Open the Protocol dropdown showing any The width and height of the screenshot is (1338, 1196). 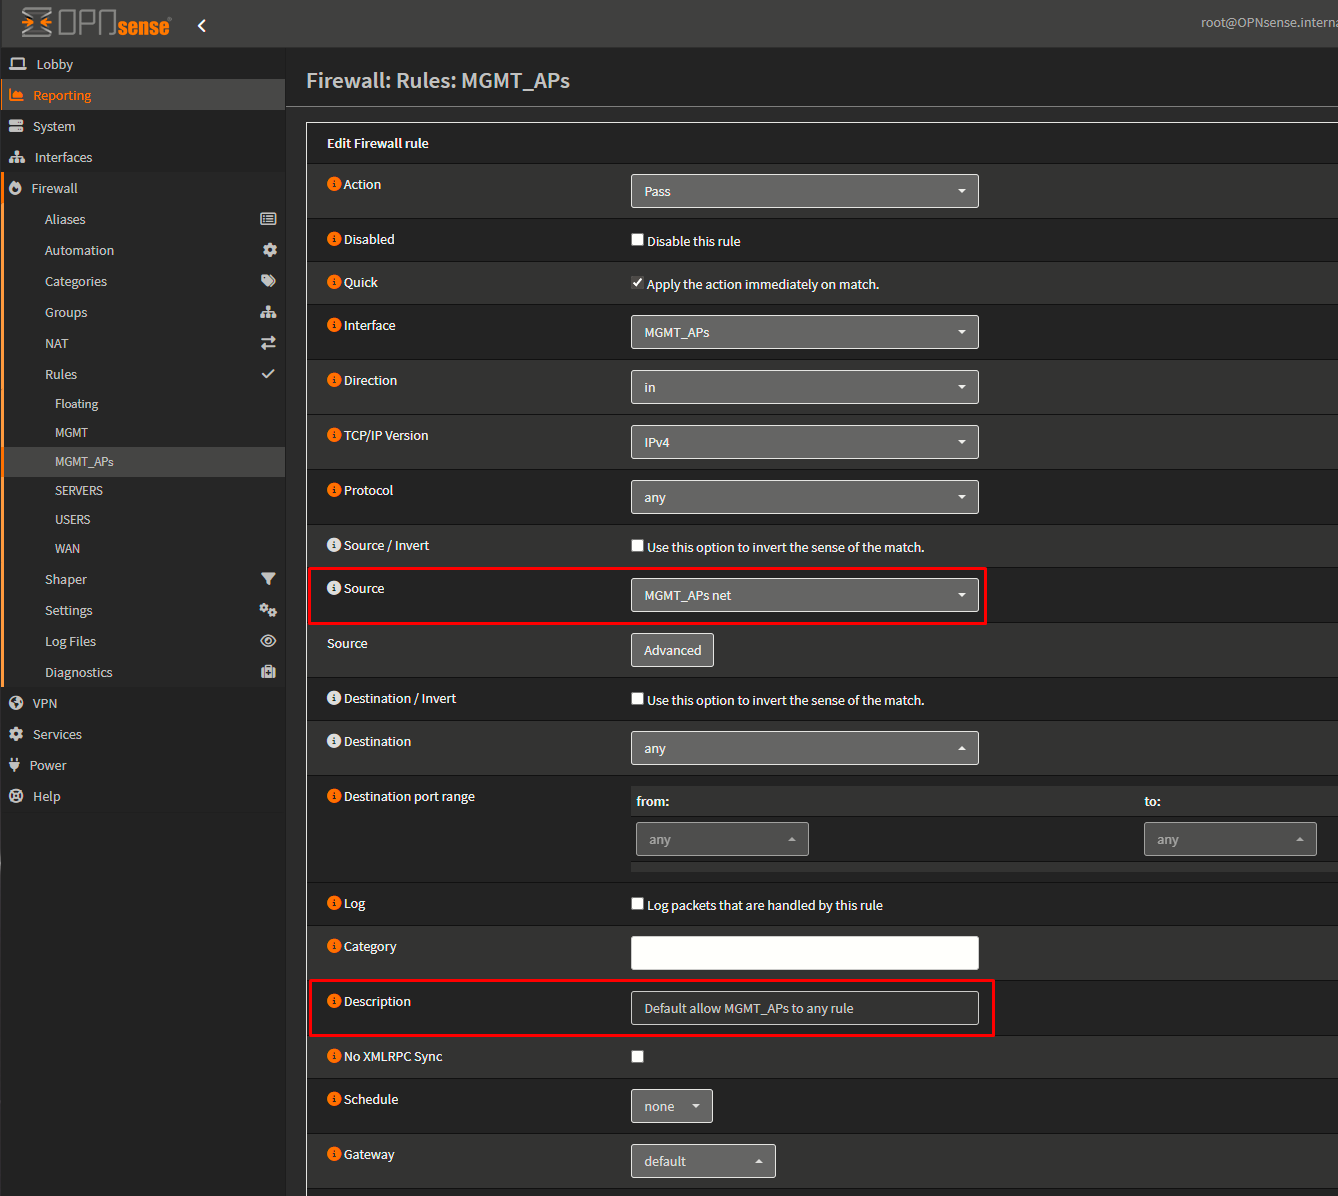pyautogui.click(x=804, y=497)
